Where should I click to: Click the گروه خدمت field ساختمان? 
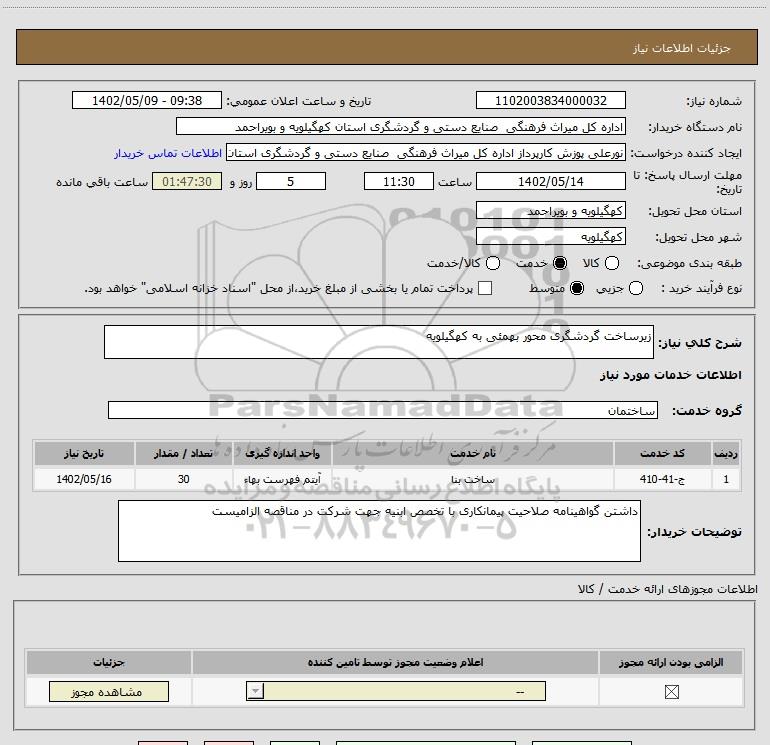coord(383,410)
